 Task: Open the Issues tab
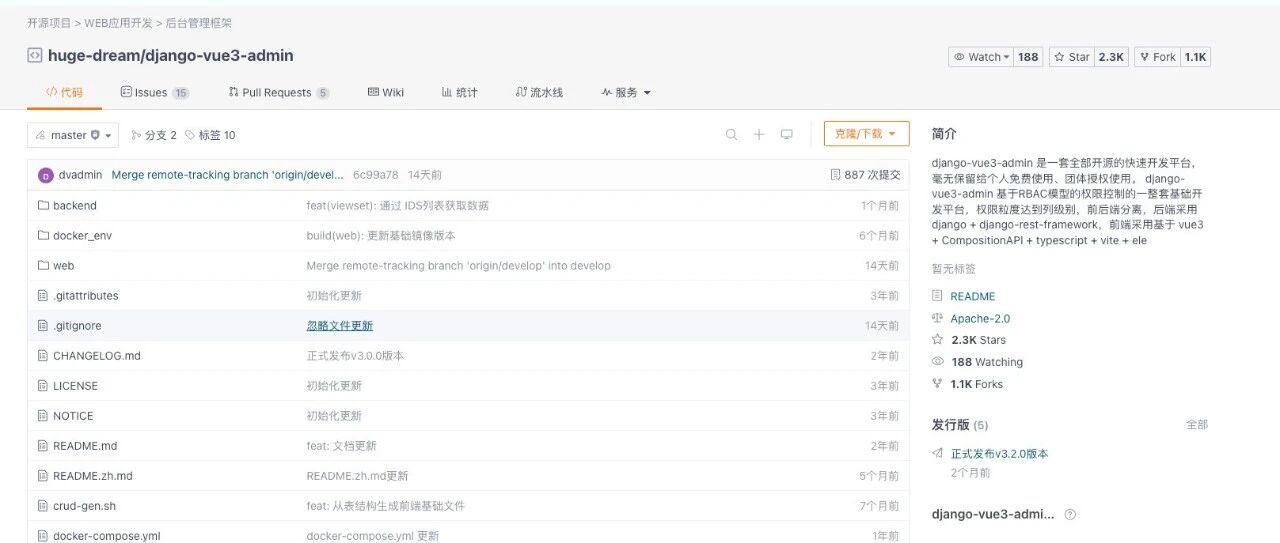[x=154, y=92]
